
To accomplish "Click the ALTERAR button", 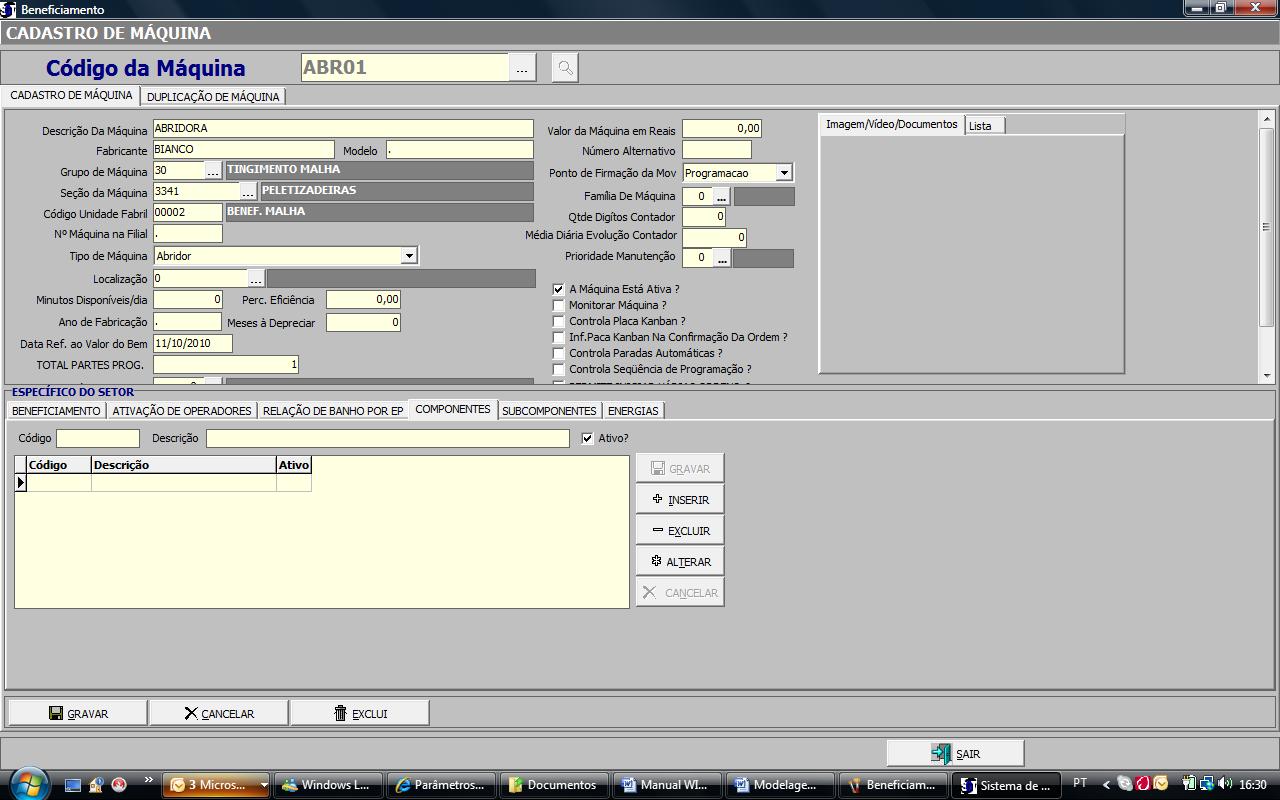I will click(x=680, y=561).
